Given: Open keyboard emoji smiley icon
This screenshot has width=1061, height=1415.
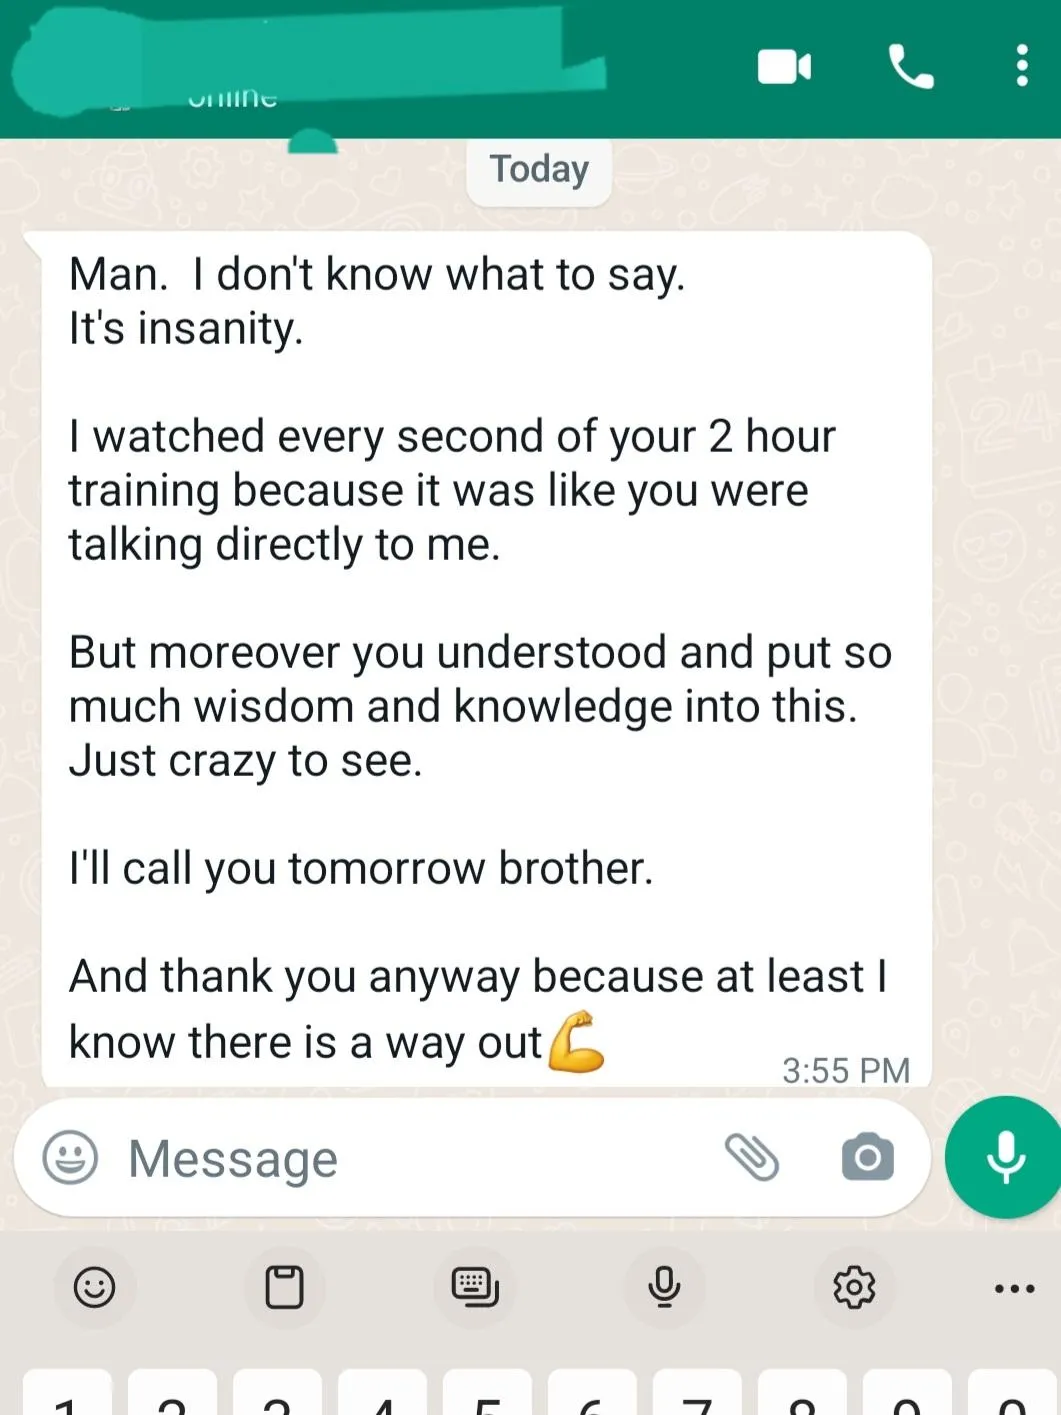Looking at the screenshot, I should 95,1287.
